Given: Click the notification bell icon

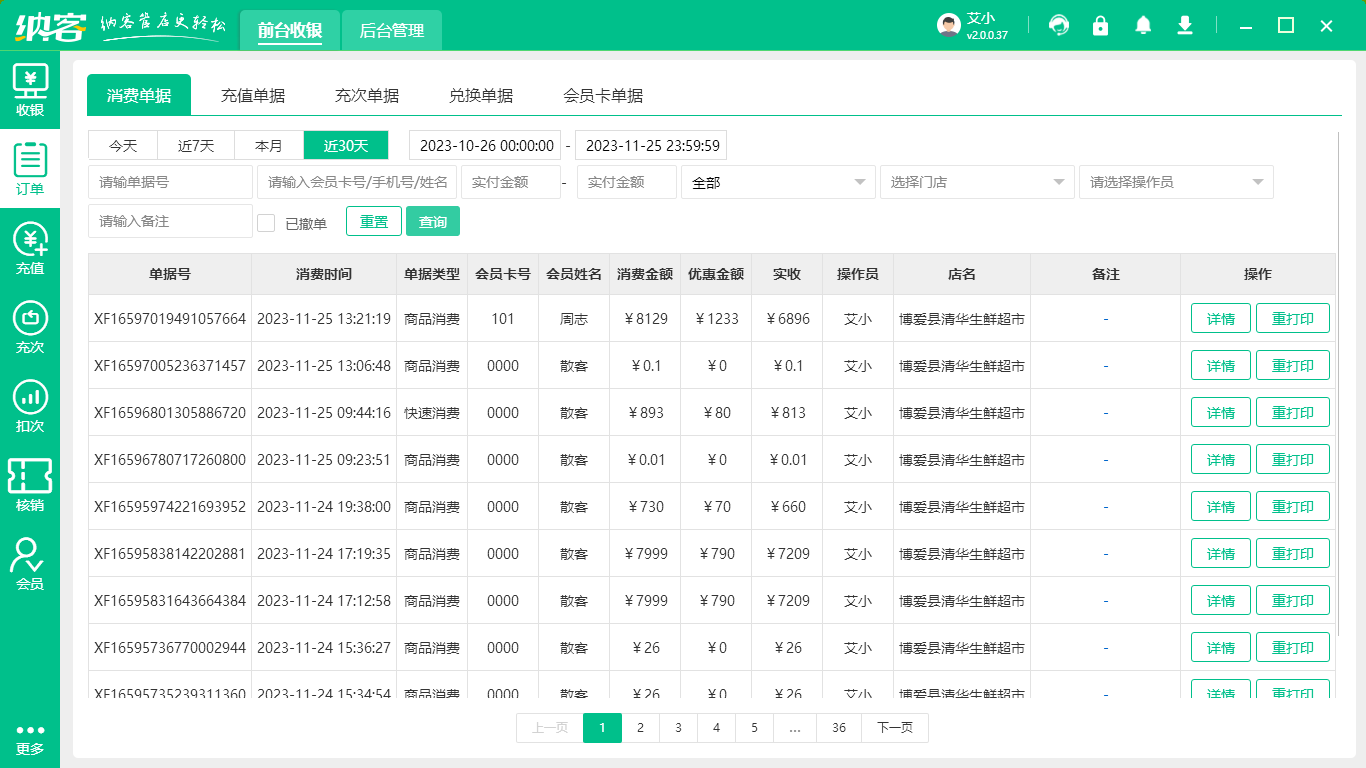Looking at the screenshot, I should pos(1142,25).
